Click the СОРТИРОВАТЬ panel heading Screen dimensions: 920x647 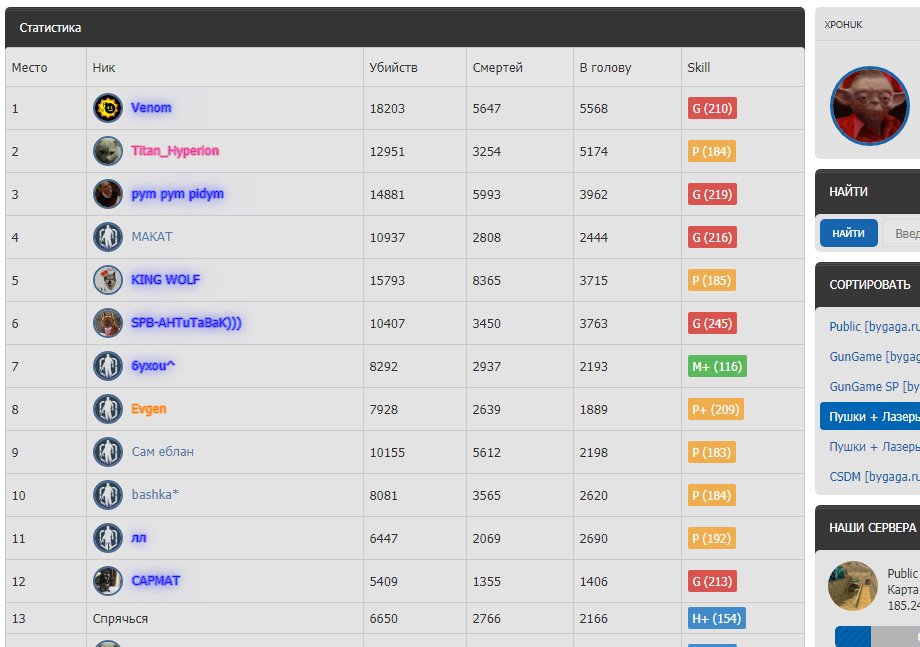(x=870, y=284)
